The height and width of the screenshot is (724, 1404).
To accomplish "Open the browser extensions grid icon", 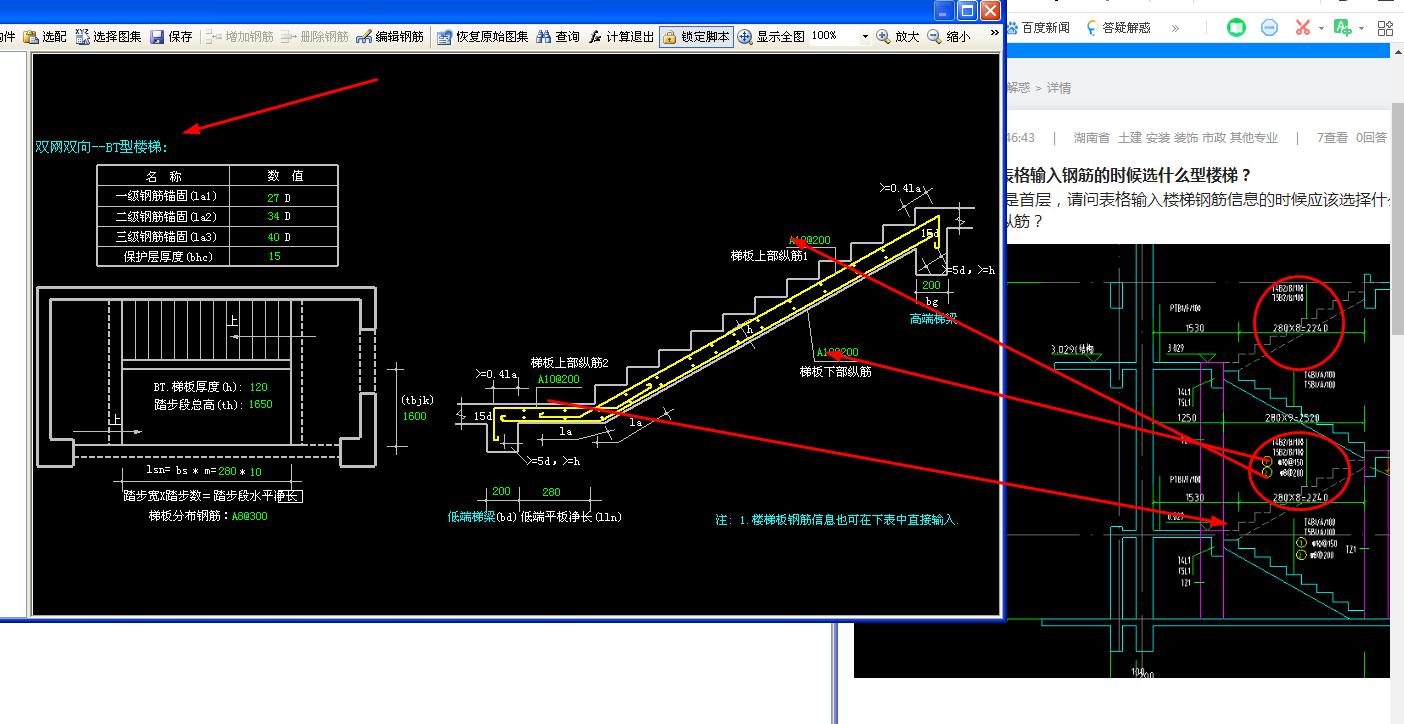I will (x=1385, y=28).
